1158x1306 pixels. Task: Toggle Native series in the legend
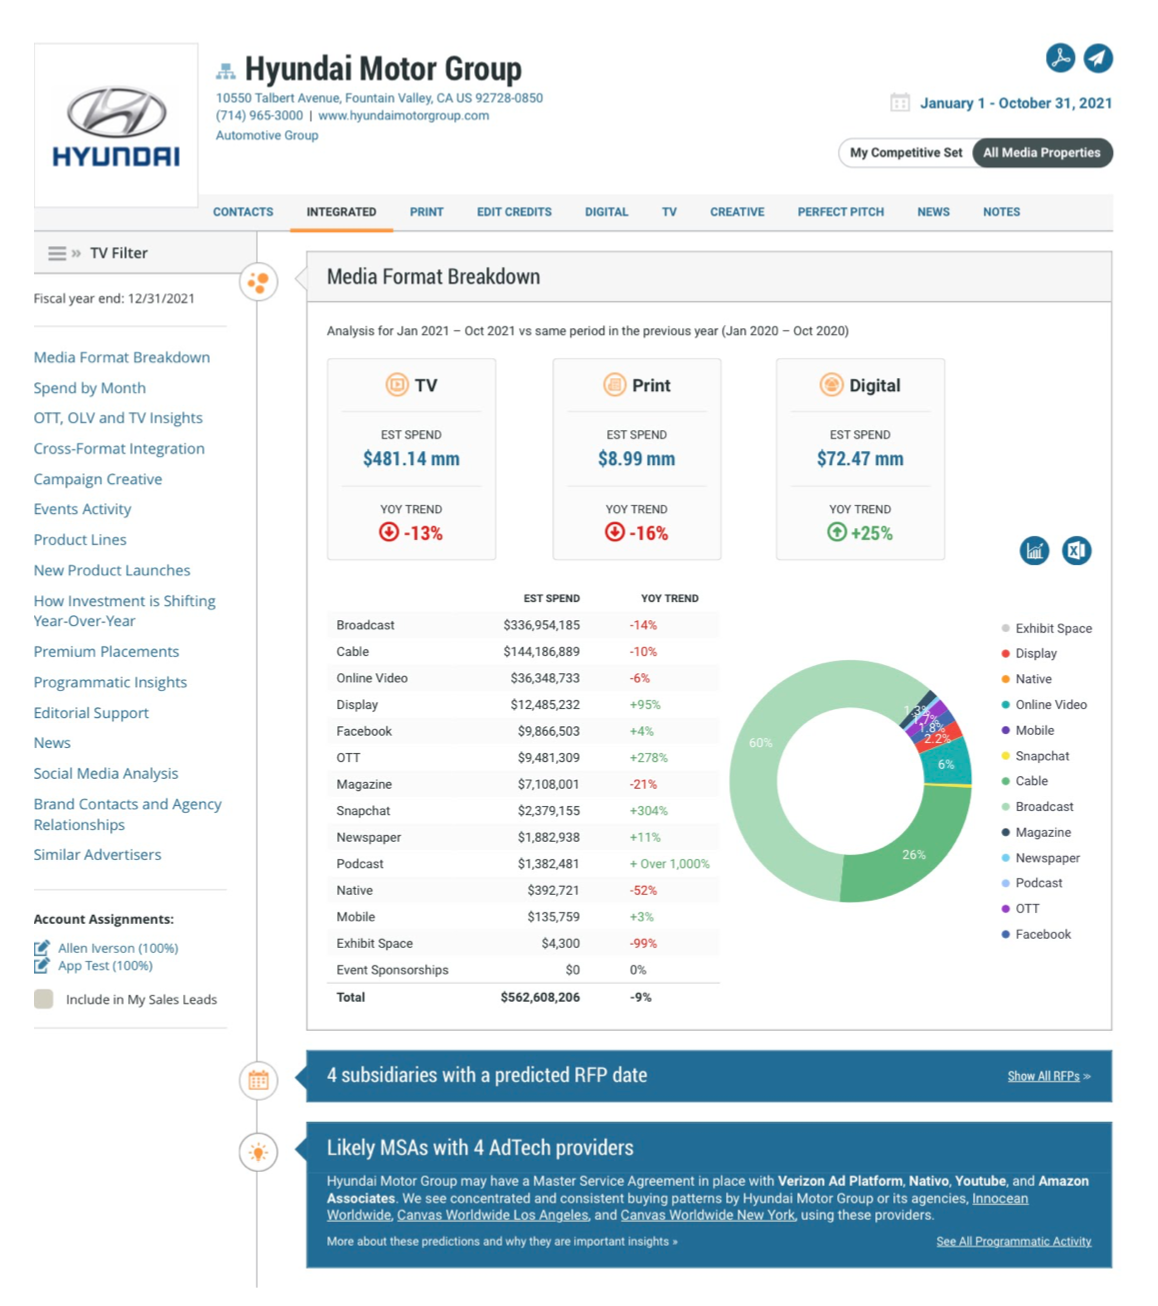(1026, 679)
